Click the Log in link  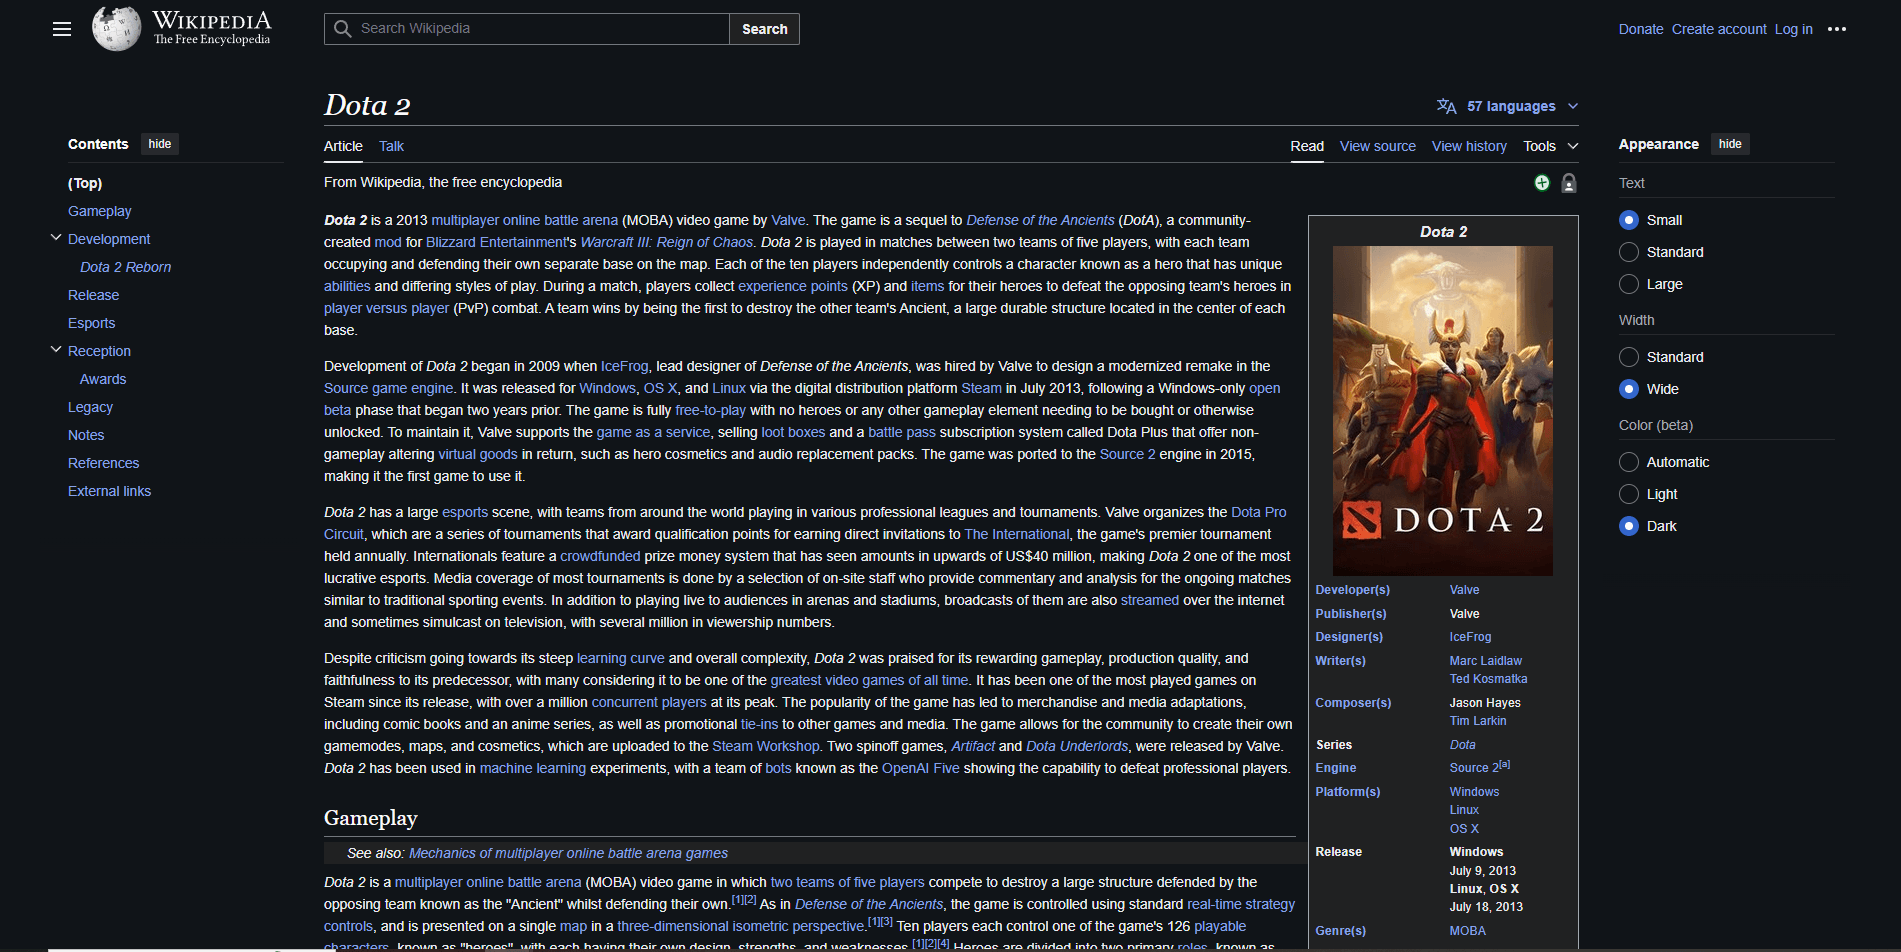[x=1794, y=29]
